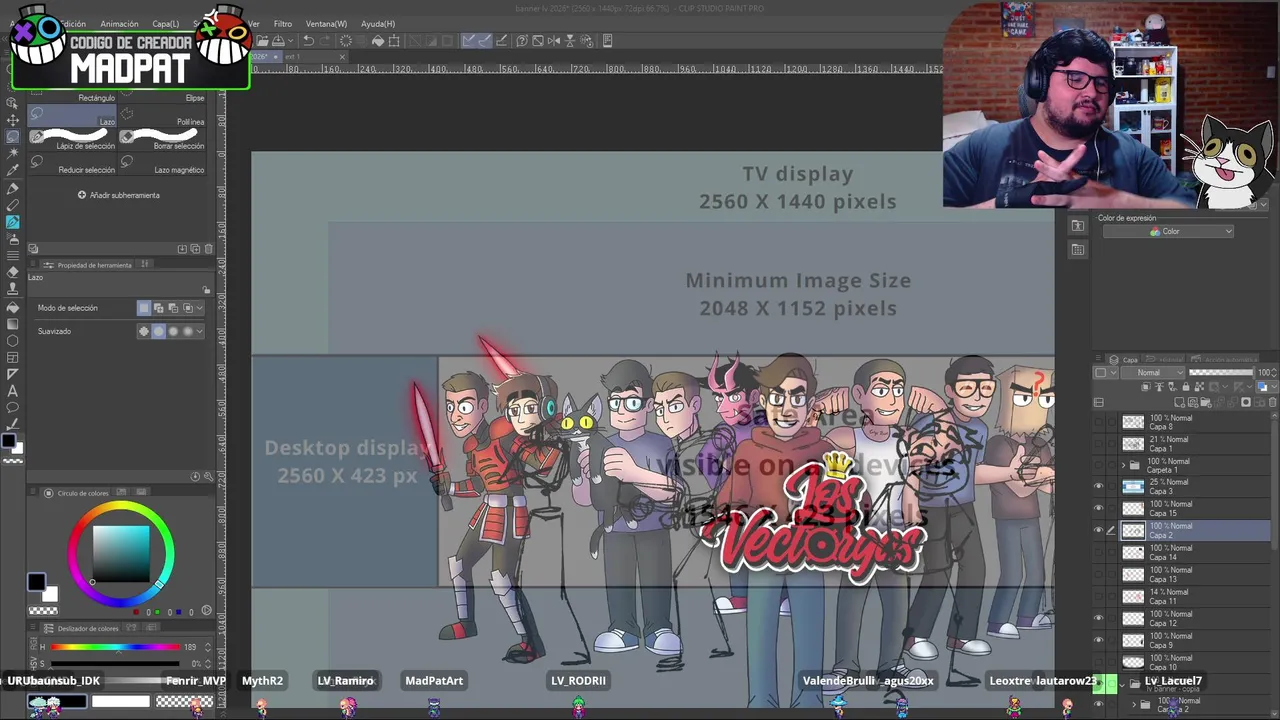1280x720 pixels.
Task: Select layer Capa 13 thumbnail
Action: point(1133,575)
